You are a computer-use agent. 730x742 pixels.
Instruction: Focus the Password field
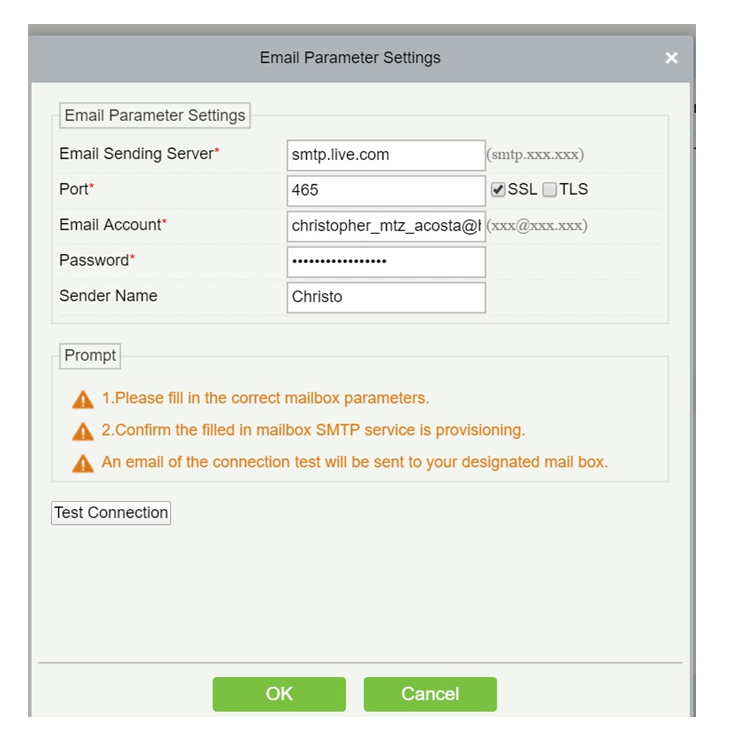coord(386,262)
